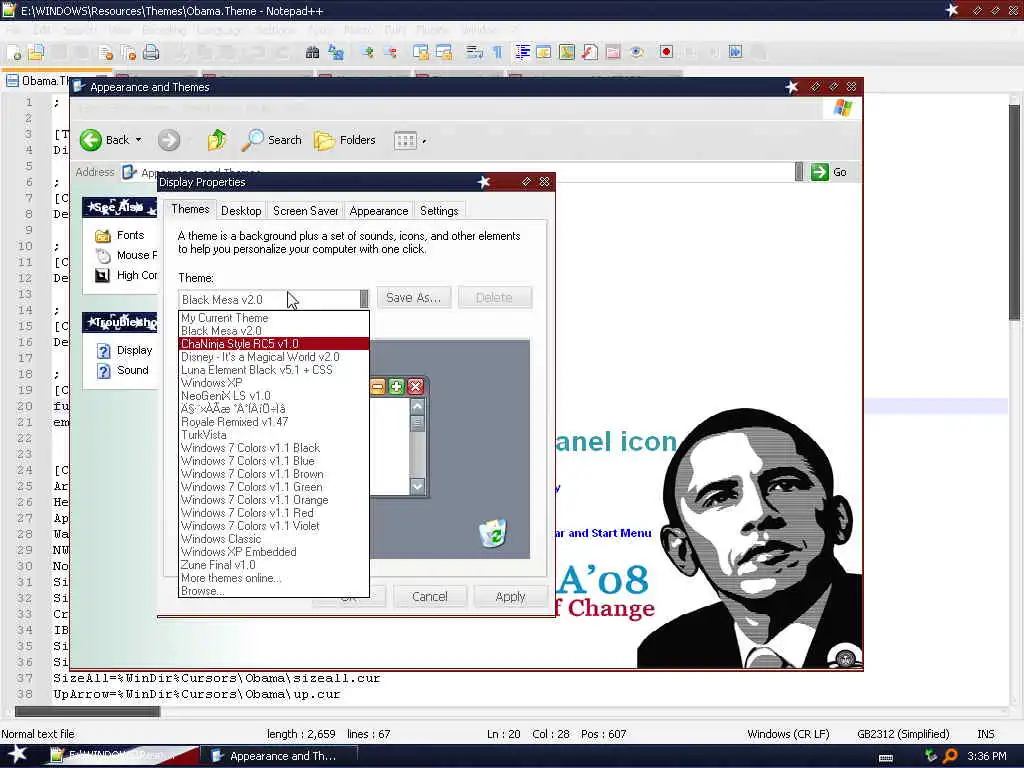Screen dimensions: 1024x768
Task: Select the Obama.Theme document tab in Notepad++
Action: [37, 81]
